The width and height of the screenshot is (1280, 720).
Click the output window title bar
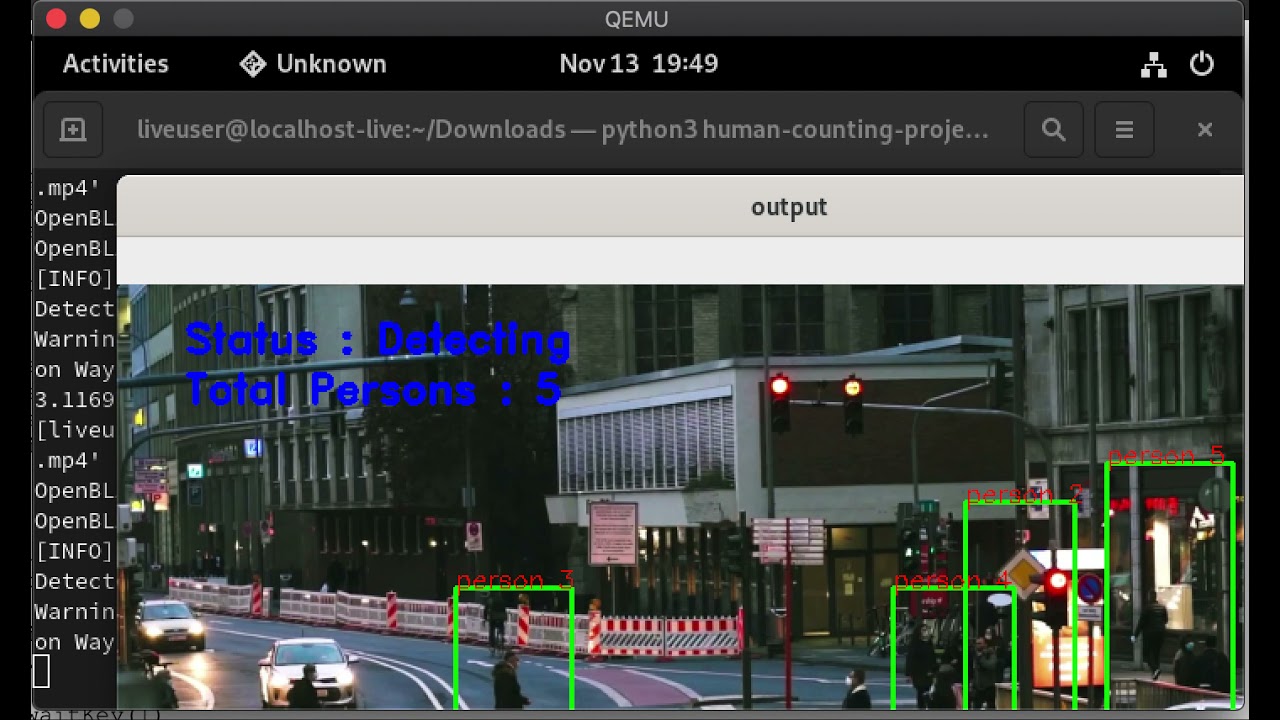[x=680, y=207]
